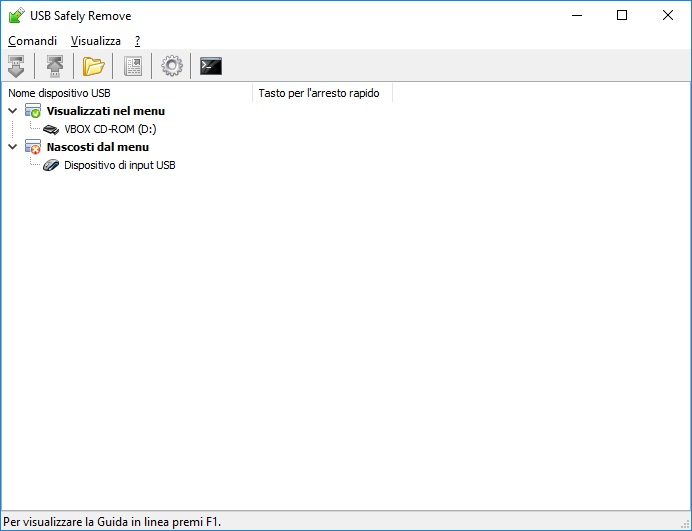Screen dimensions: 692x531
Task: Click the device properties toolbar icon
Action: pyautogui.click(x=133, y=66)
